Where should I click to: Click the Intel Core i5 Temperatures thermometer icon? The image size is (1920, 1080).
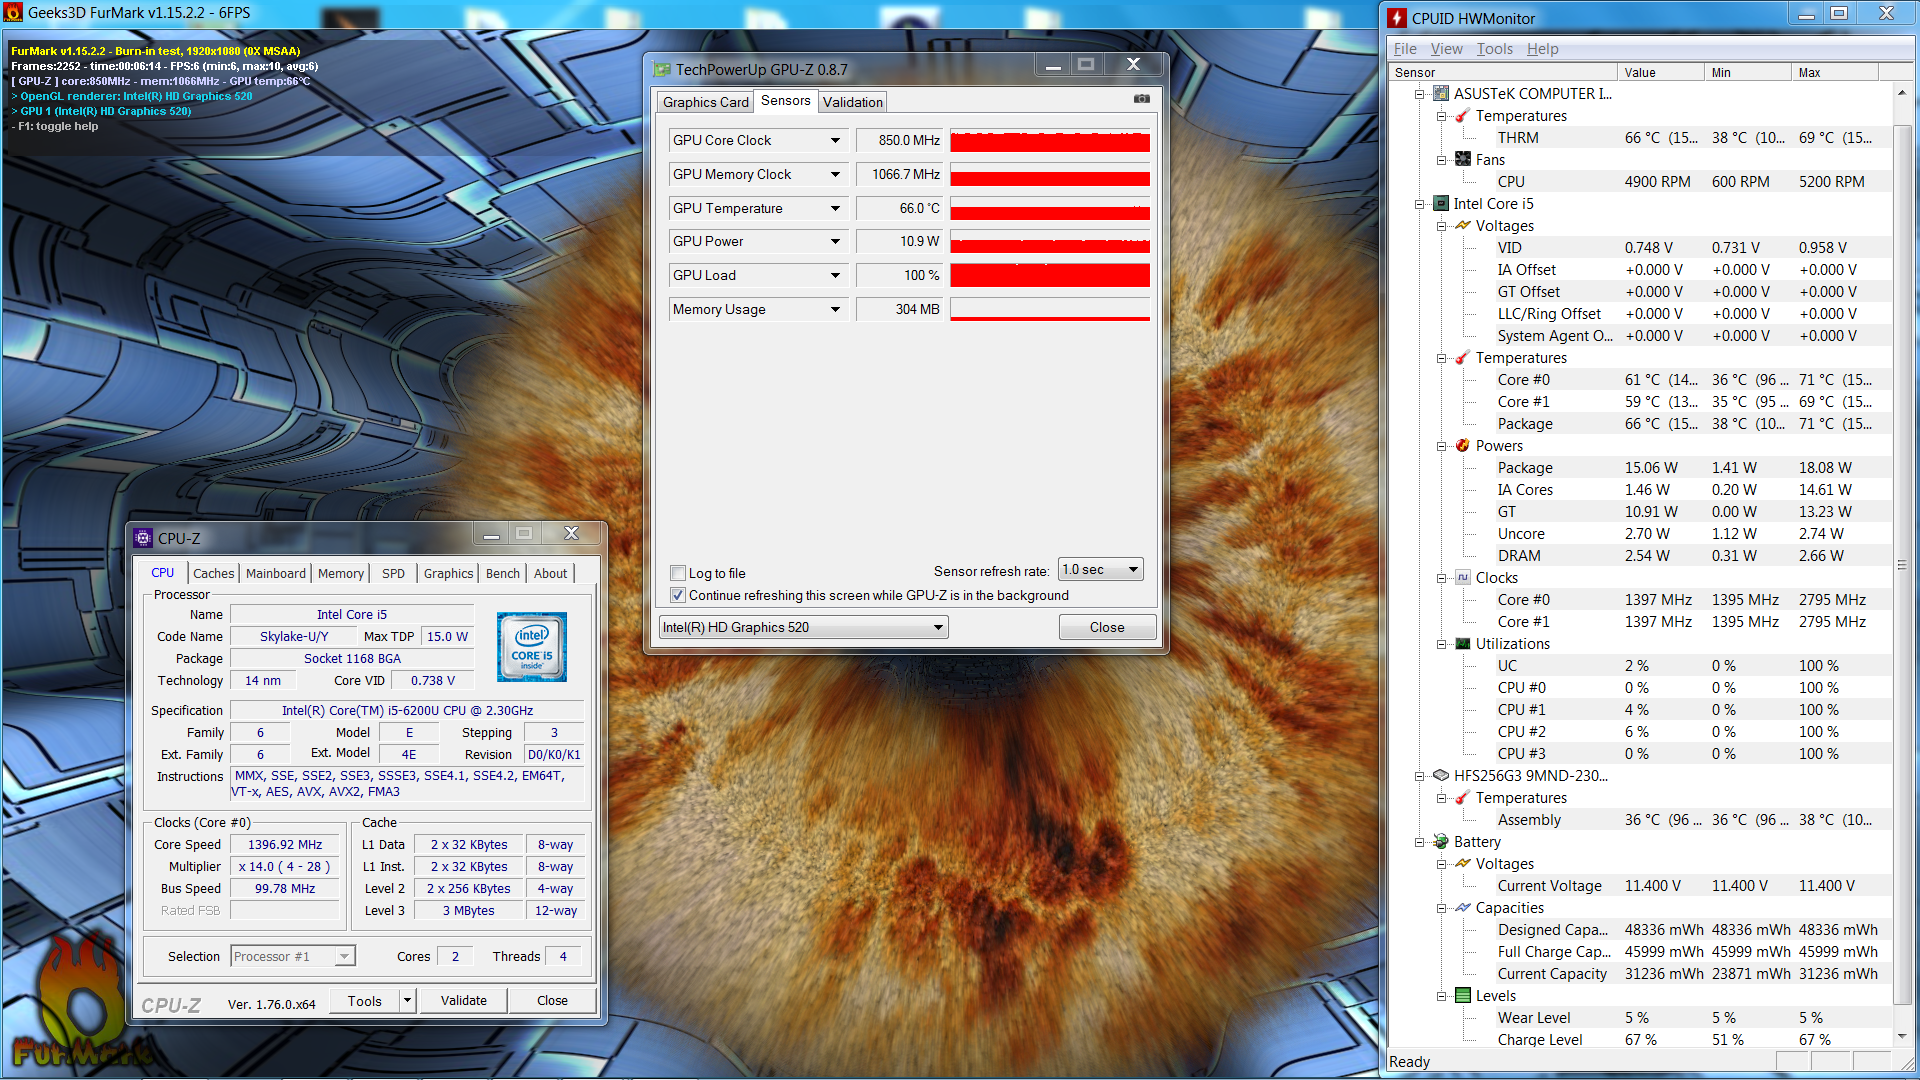(1463, 358)
